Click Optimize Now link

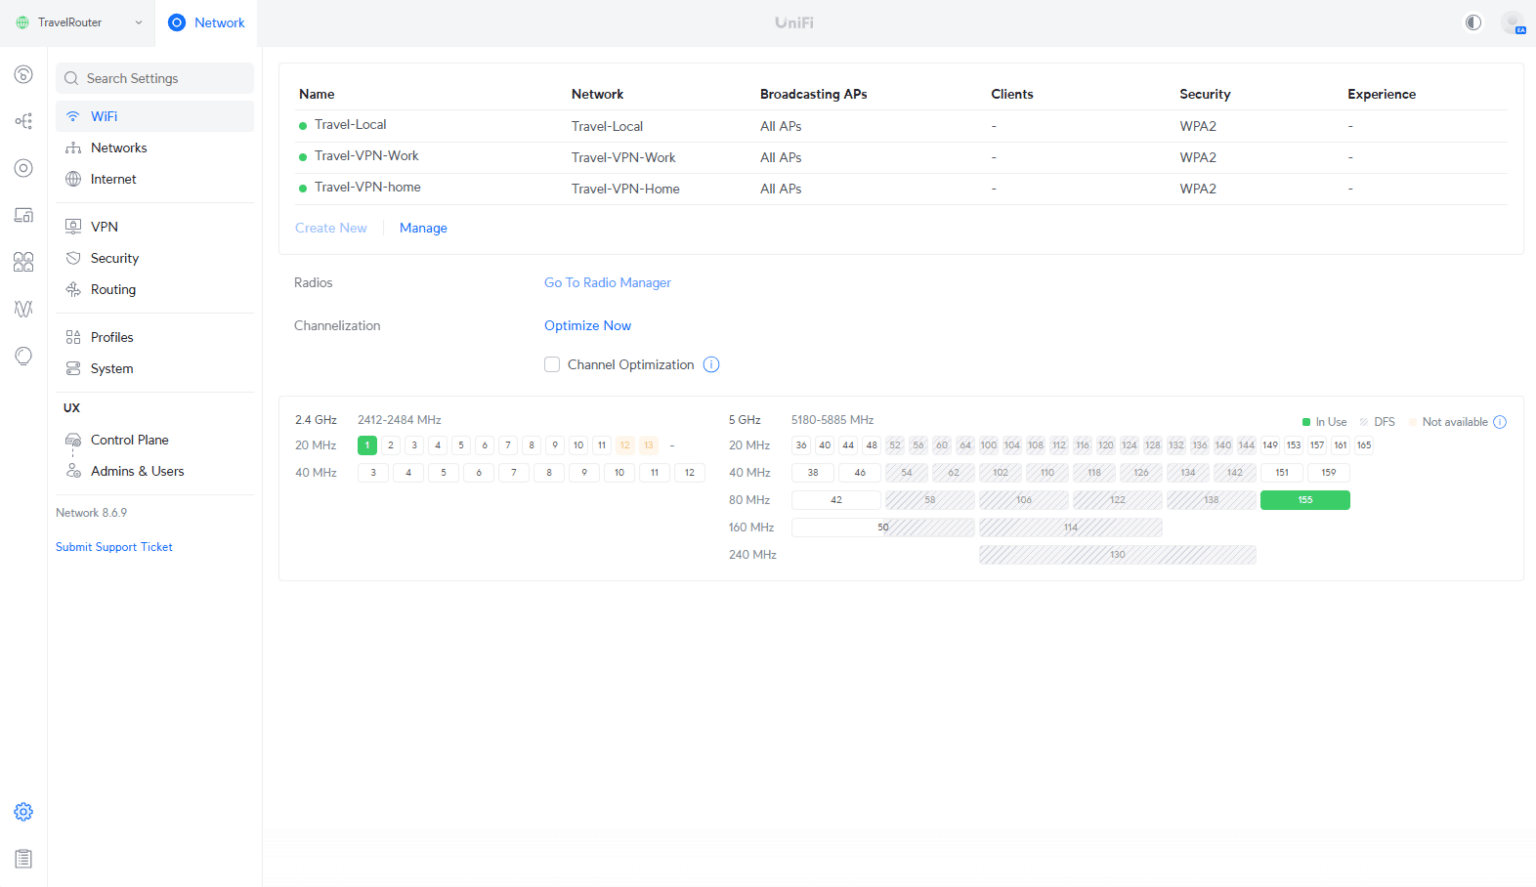tap(587, 326)
